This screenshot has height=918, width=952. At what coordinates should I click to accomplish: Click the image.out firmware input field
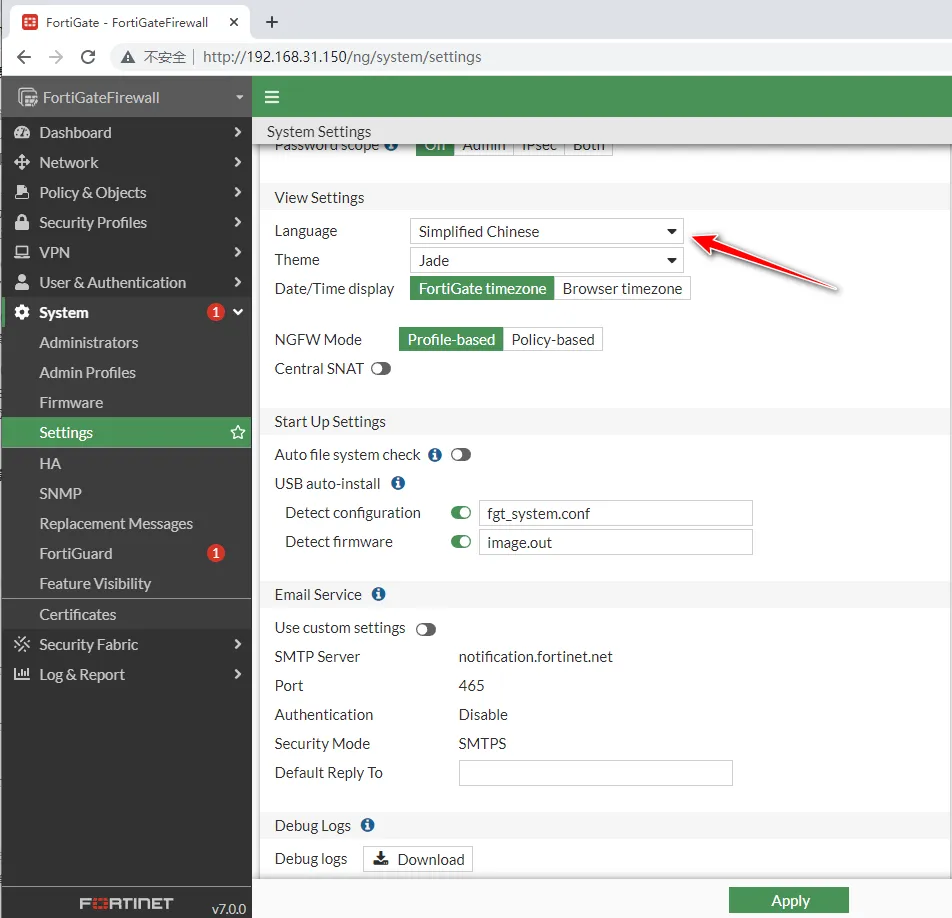[616, 542]
